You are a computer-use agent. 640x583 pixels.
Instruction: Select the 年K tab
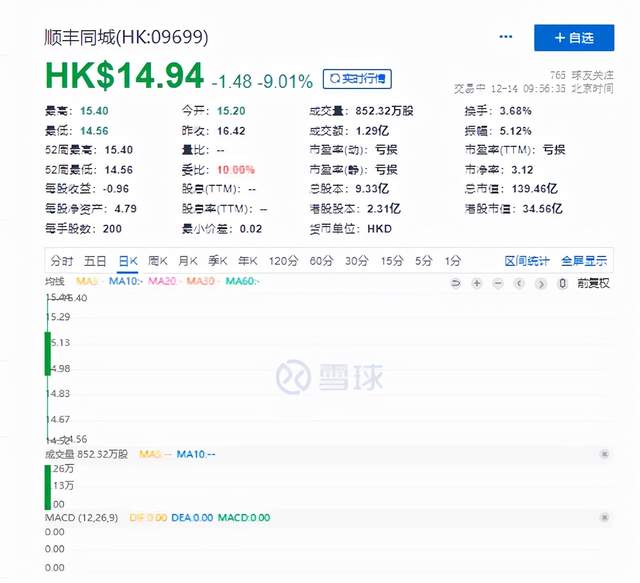click(248, 261)
